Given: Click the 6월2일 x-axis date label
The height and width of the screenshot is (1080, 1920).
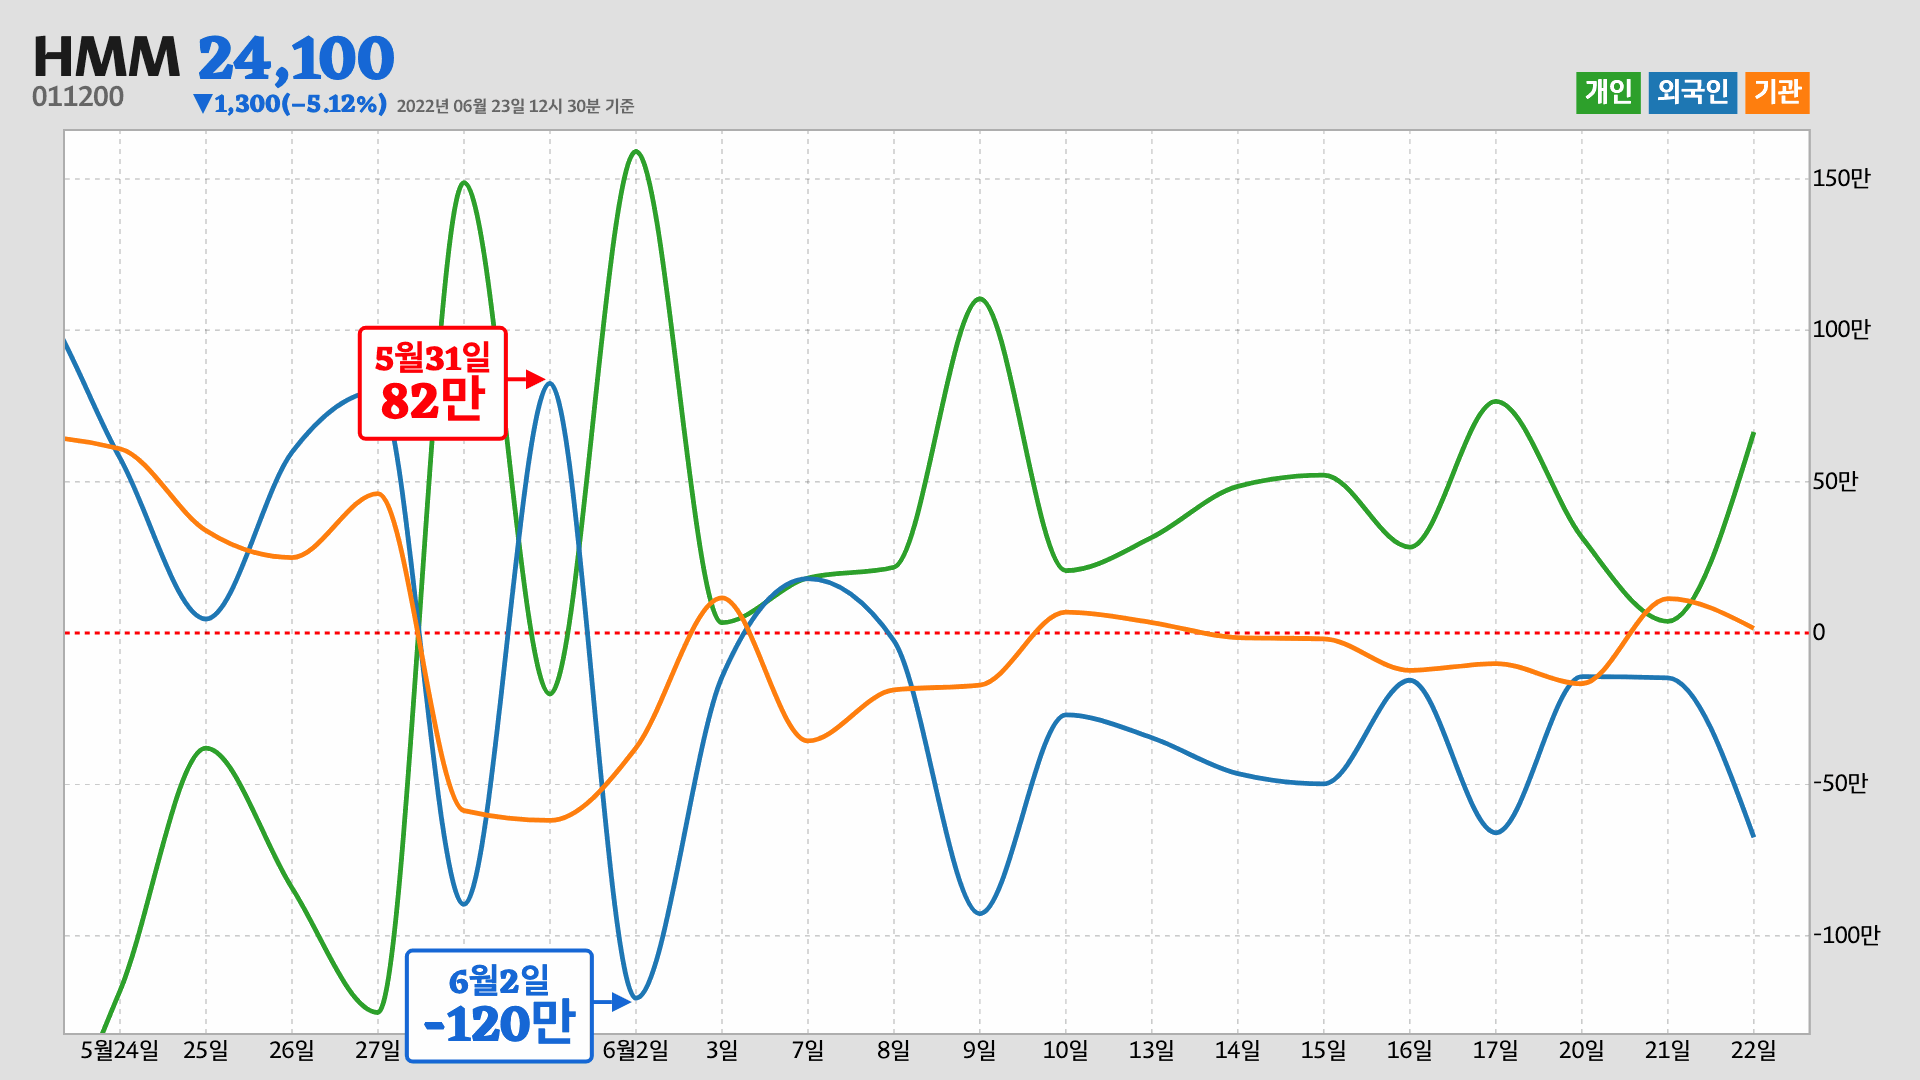Looking at the screenshot, I should tap(636, 1051).
